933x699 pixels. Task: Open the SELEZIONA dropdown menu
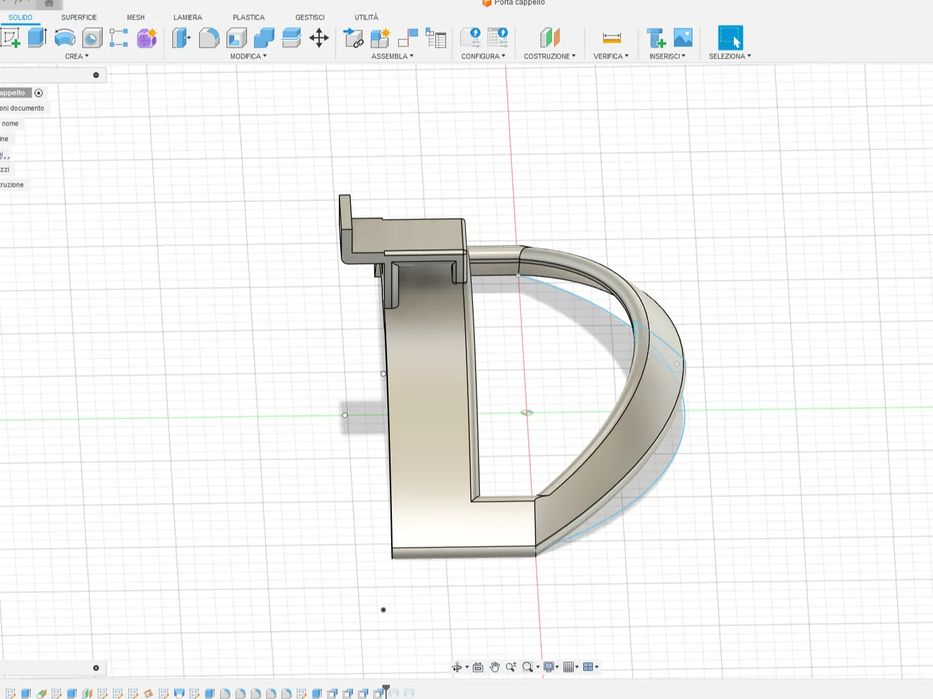[730, 56]
